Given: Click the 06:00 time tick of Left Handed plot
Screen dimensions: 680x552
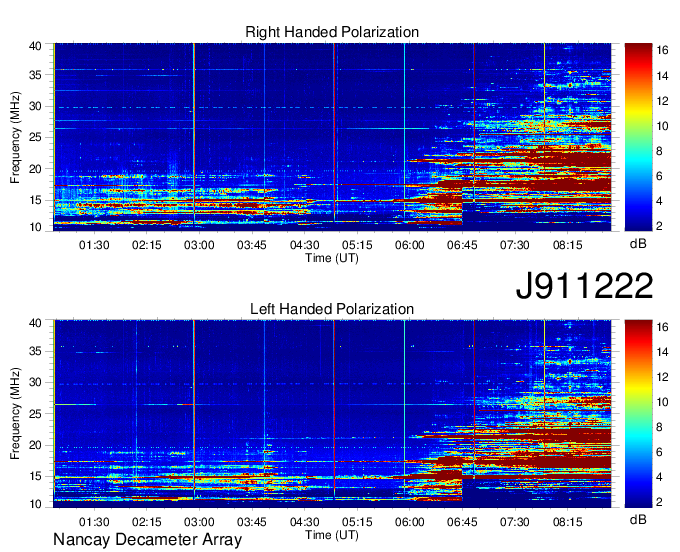Looking at the screenshot, I should tap(409, 522).
